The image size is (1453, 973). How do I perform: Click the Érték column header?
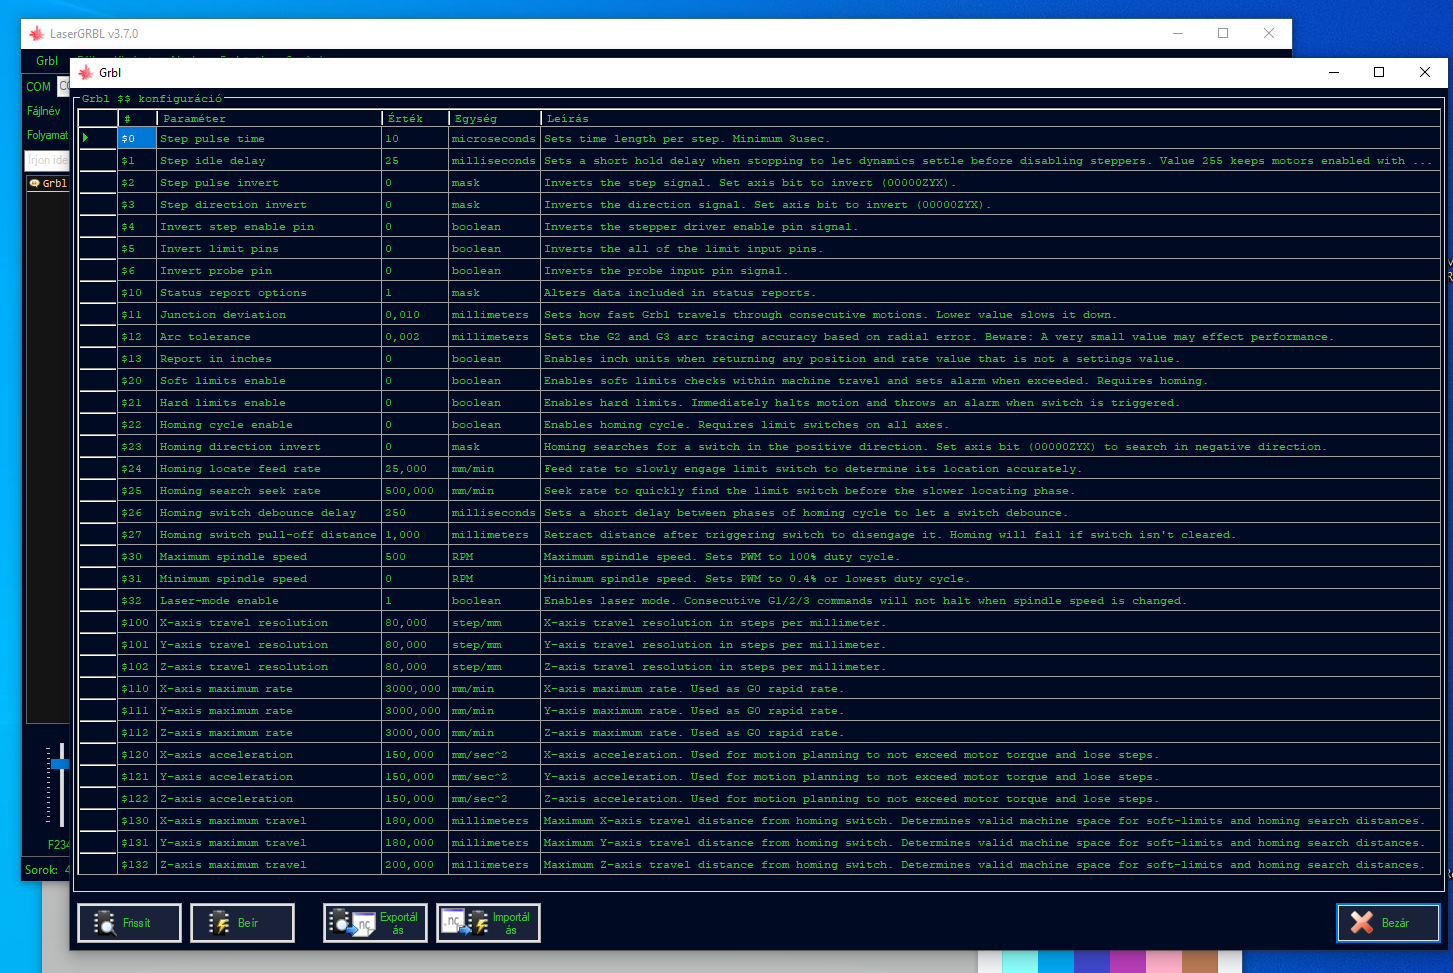tap(415, 119)
